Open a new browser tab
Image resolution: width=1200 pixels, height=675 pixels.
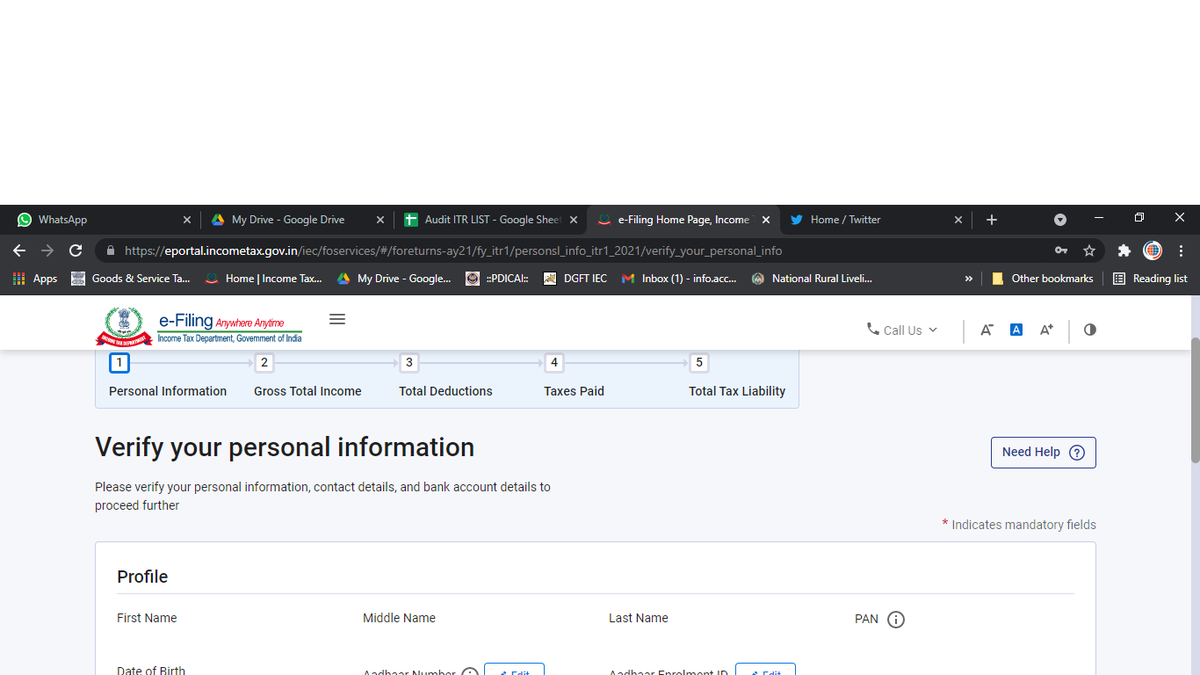991,220
